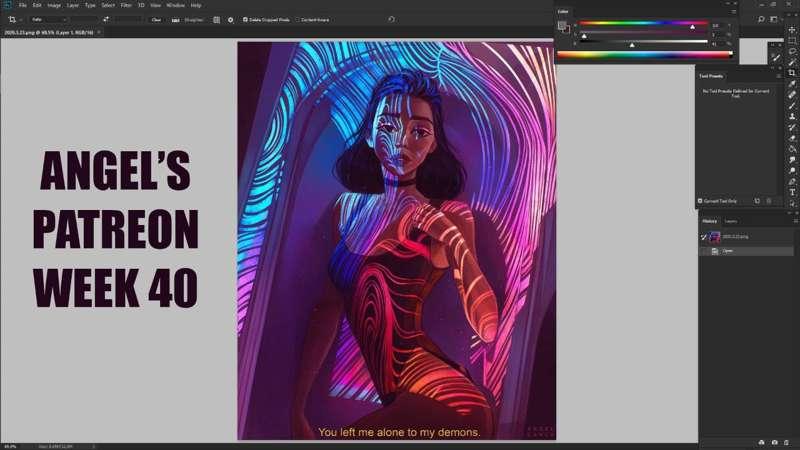Close the open document tab
Image resolution: width=800 pixels, height=450 pixels.
(x=99, y=32)
